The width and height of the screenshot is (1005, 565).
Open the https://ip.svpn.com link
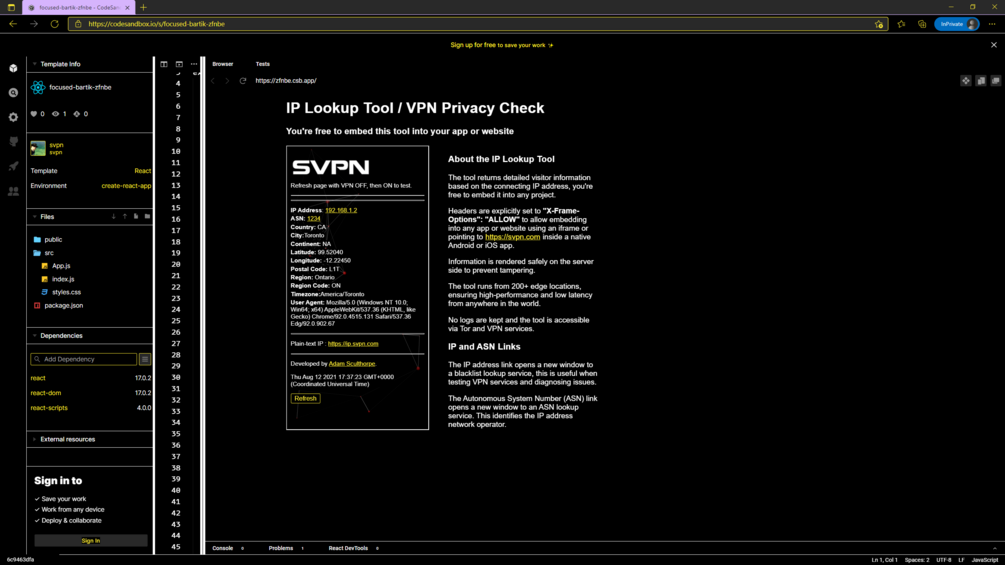(x=353, y=344)
